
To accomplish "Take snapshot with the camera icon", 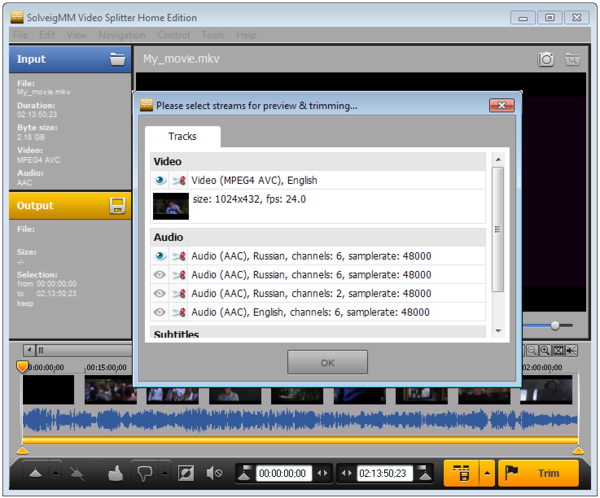I will coord(546,59).
